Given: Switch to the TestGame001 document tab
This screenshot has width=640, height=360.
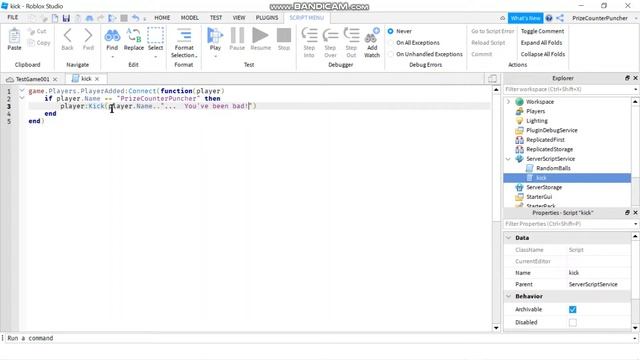Looking at the screenshot, I should point(32,79).
